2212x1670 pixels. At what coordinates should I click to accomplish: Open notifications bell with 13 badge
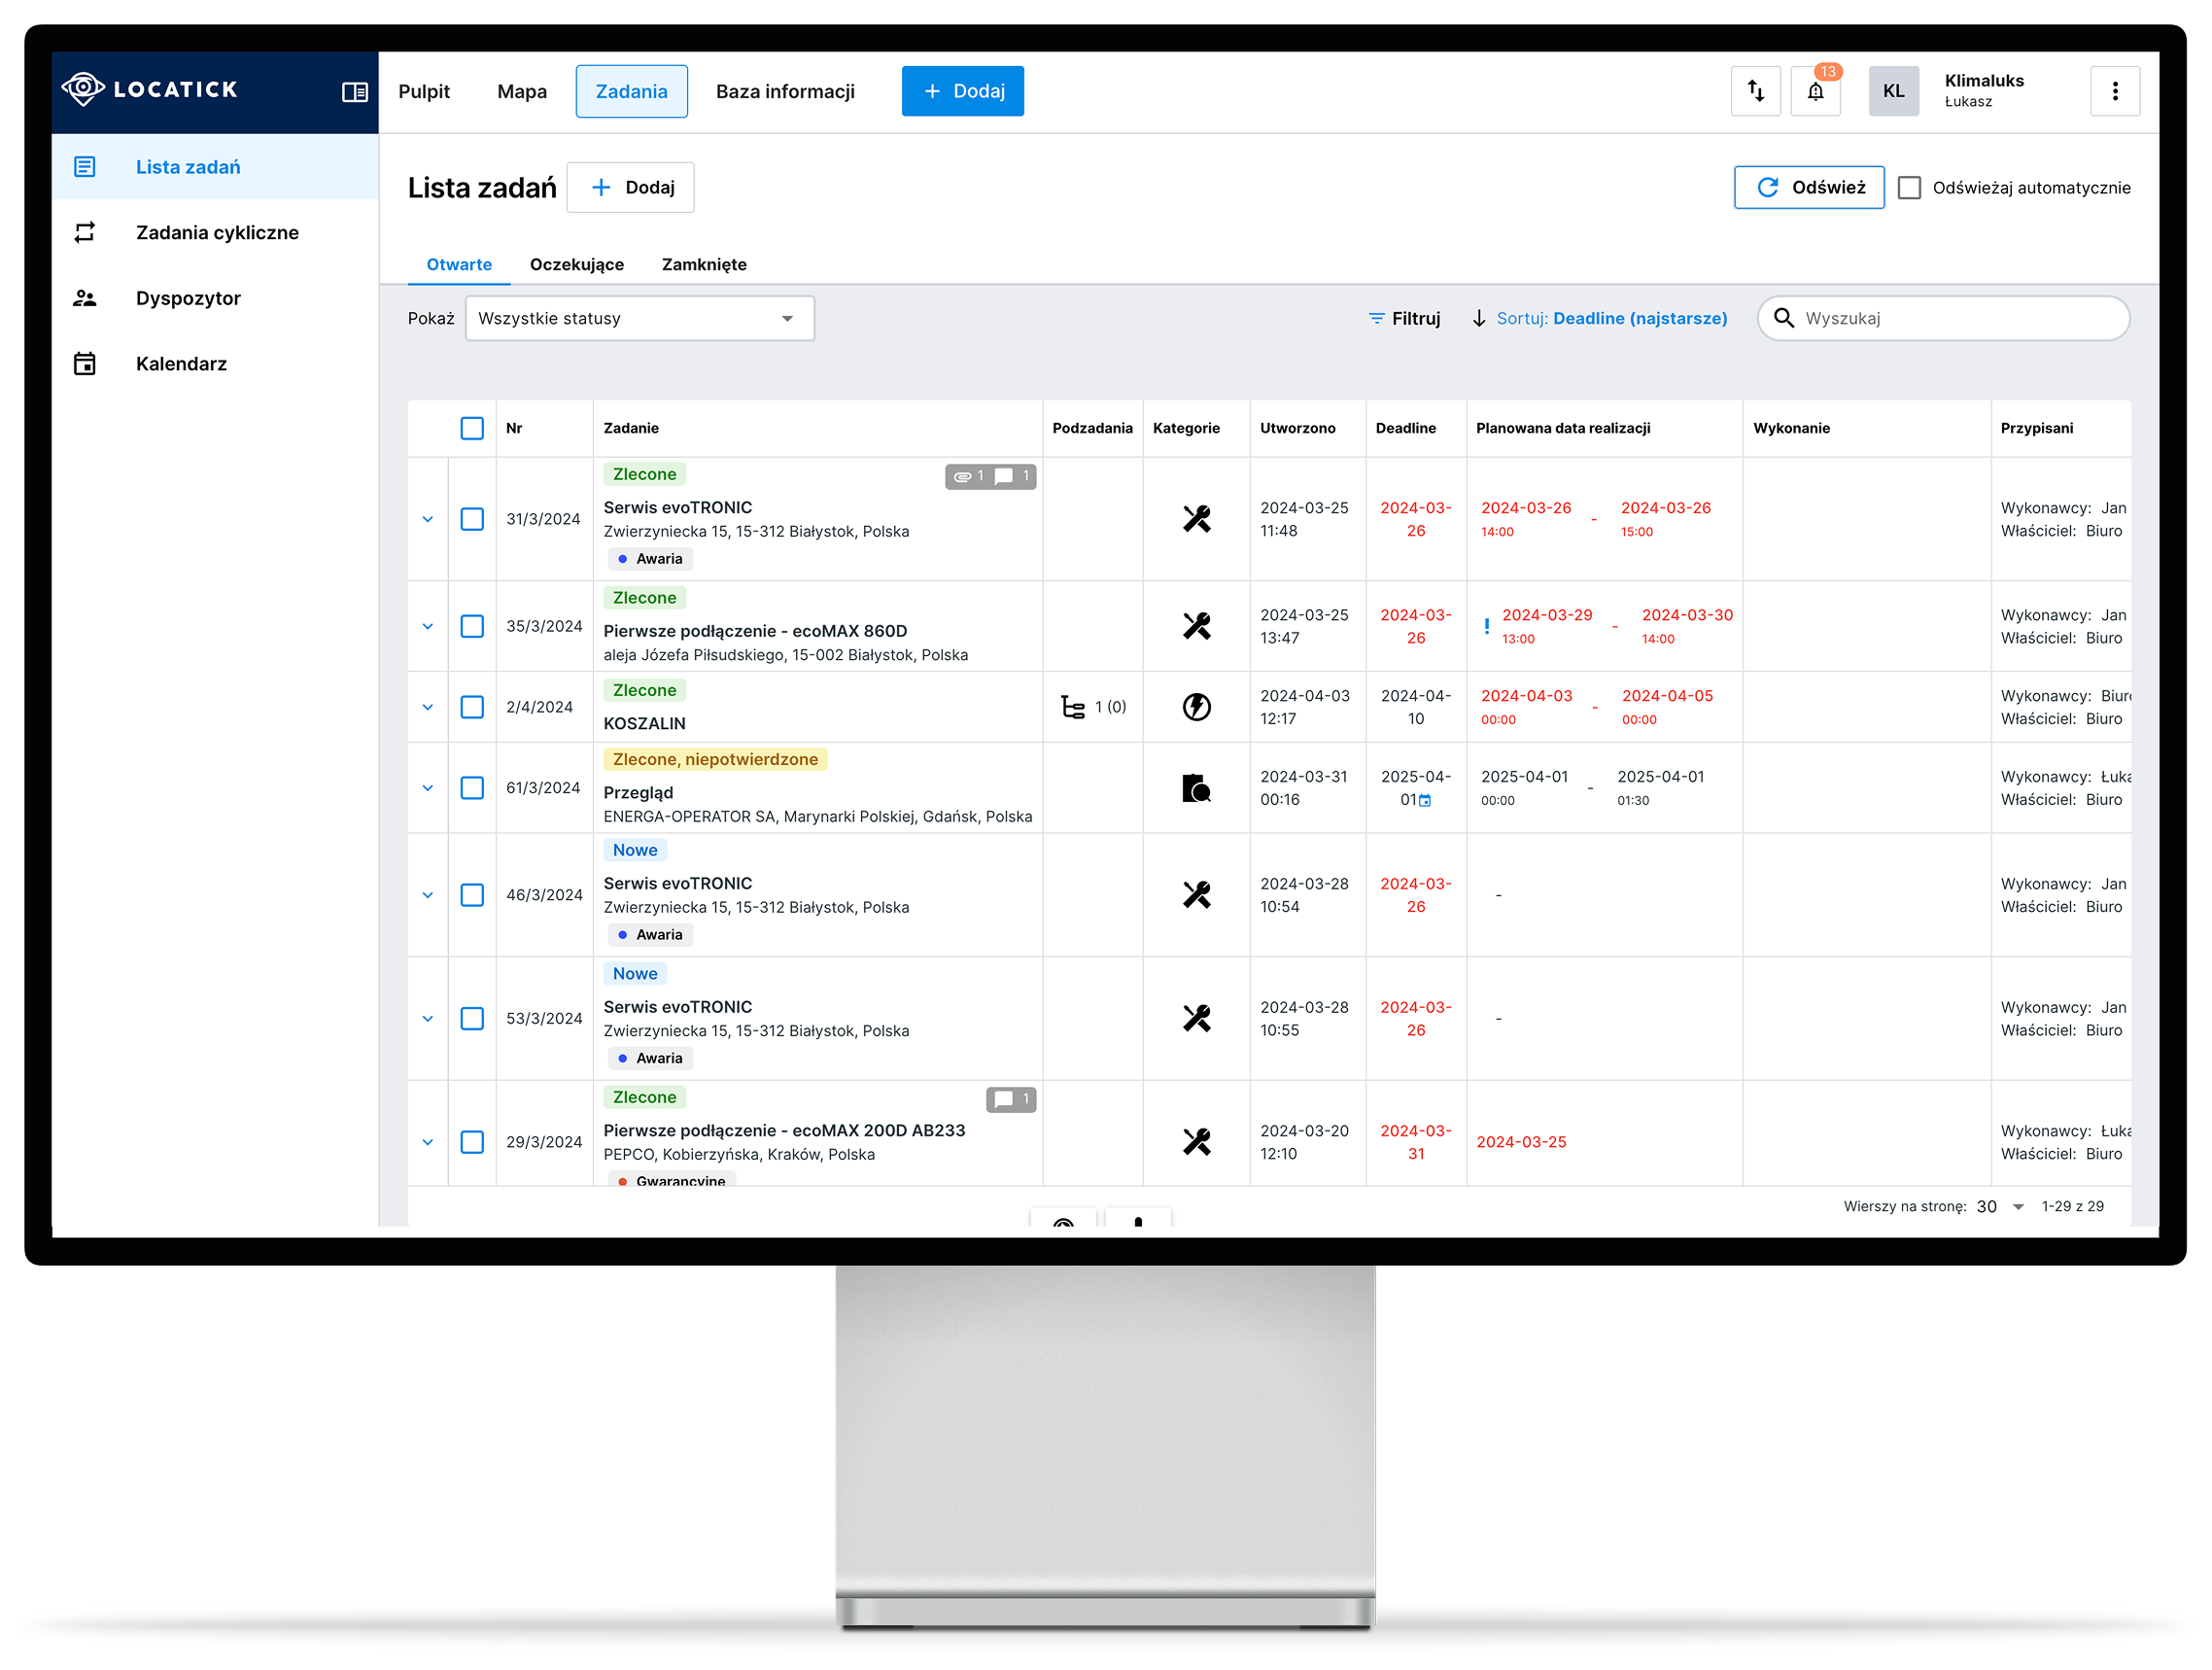click(1815, 91)
